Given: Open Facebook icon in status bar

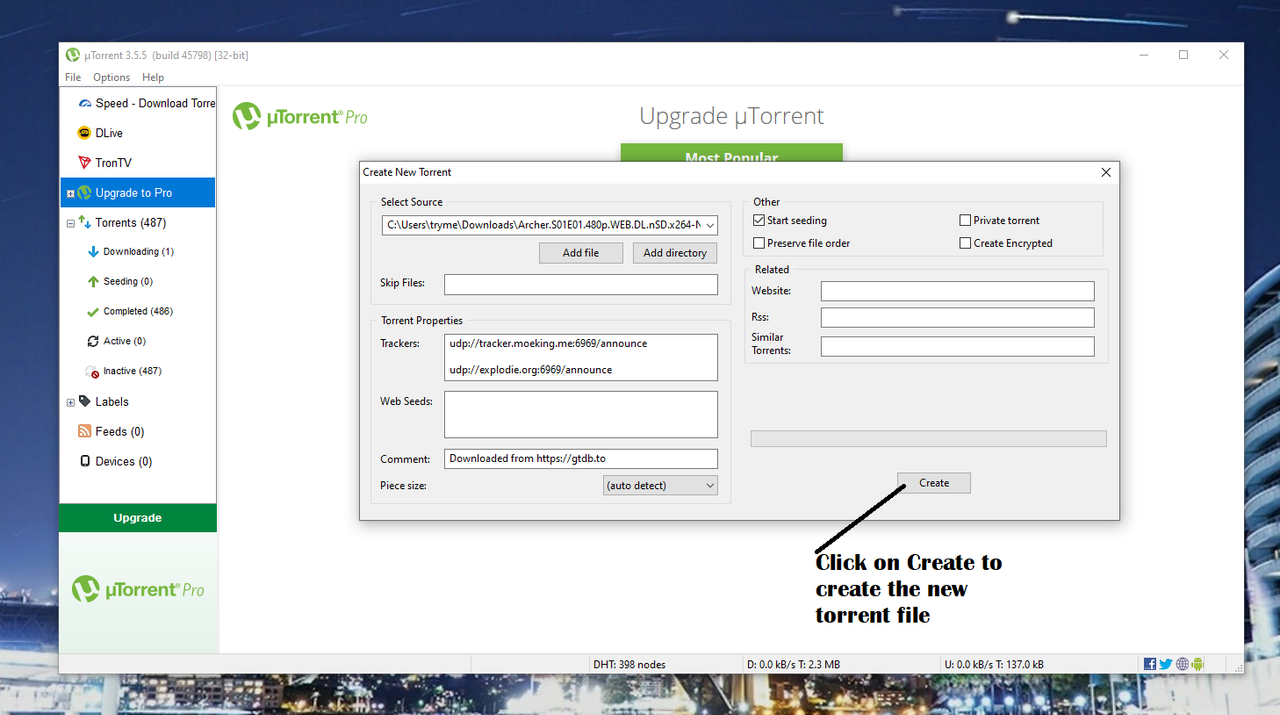Looking at the screenshot, I should coord(1150,664).
